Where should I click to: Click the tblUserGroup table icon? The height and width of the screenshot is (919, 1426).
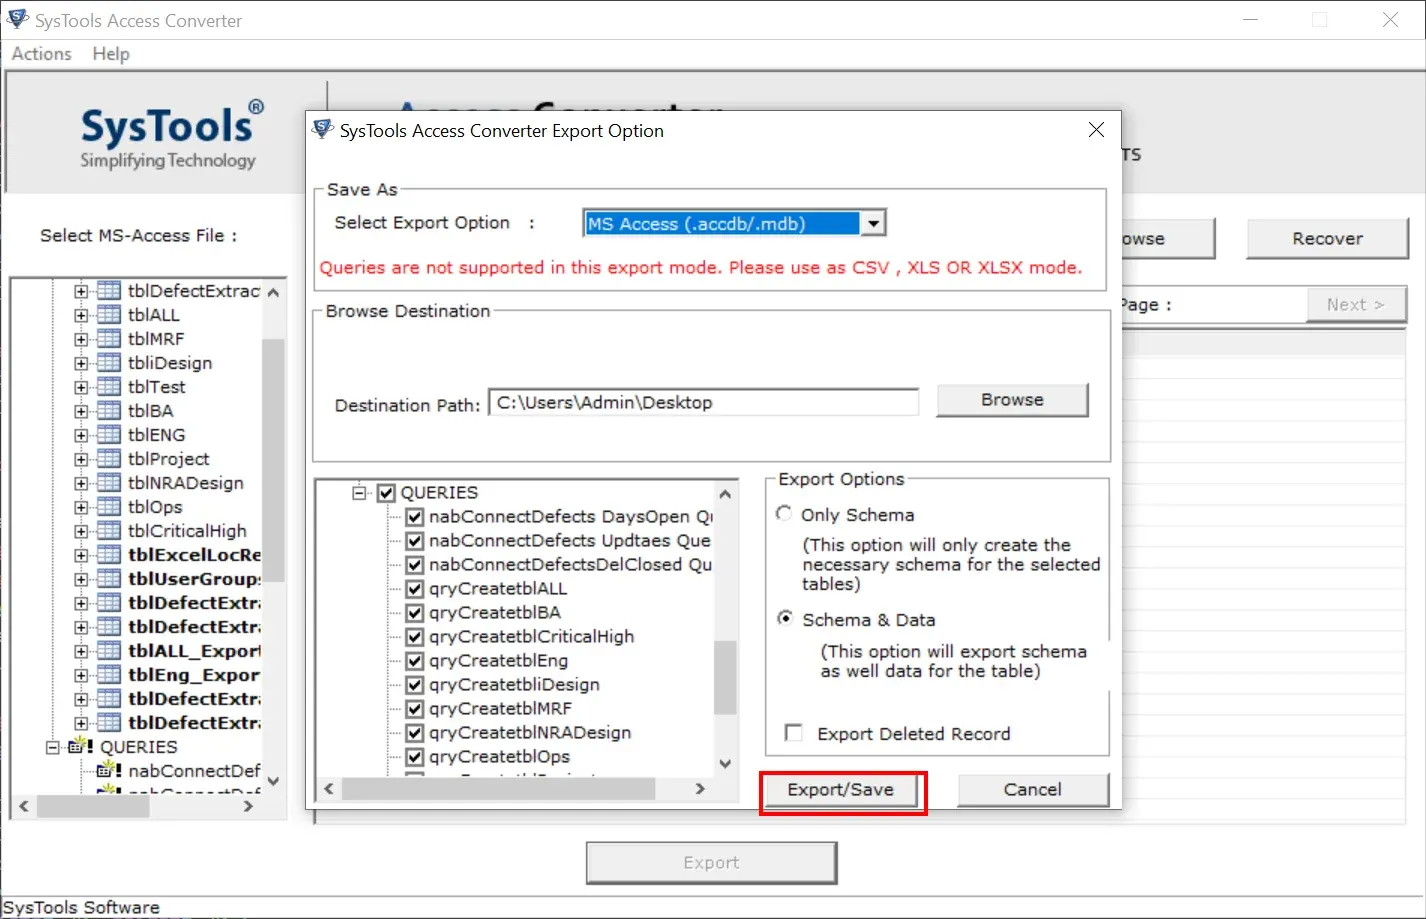[x=109, y=579]
